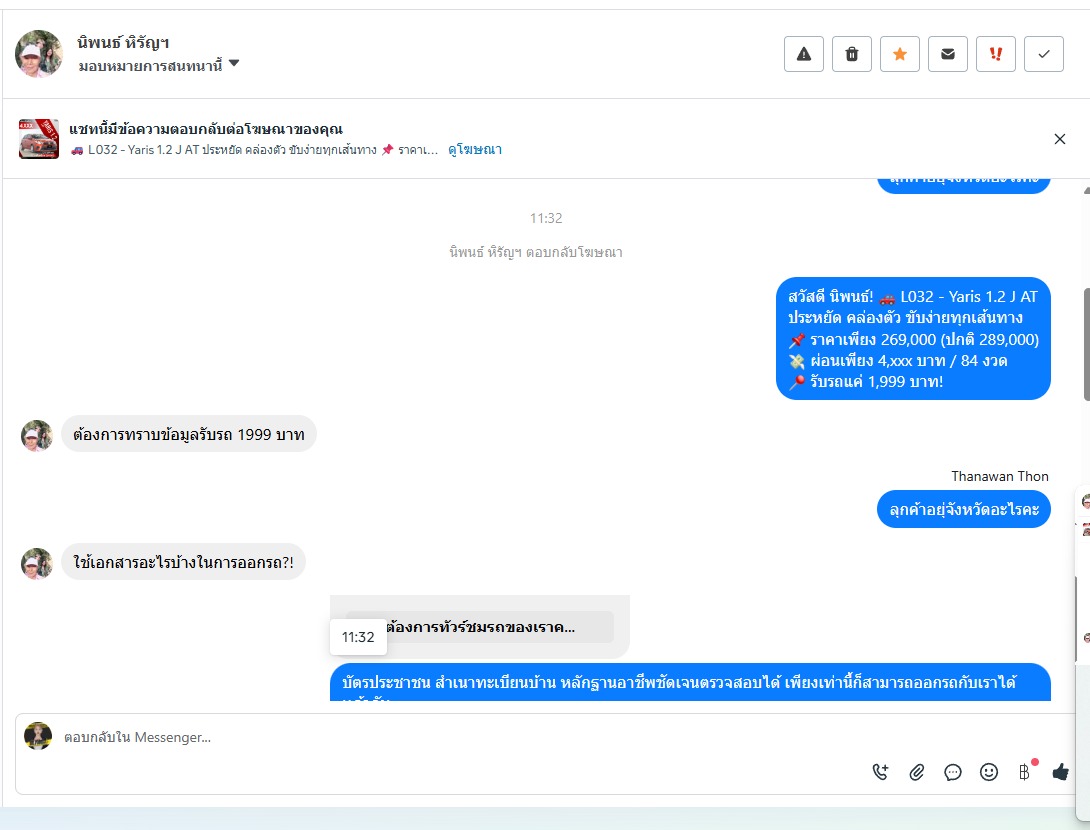This screenshot has width=1090, height=830.
Task: Open saved replies speech bubble icon
Action: pos(952,772)
